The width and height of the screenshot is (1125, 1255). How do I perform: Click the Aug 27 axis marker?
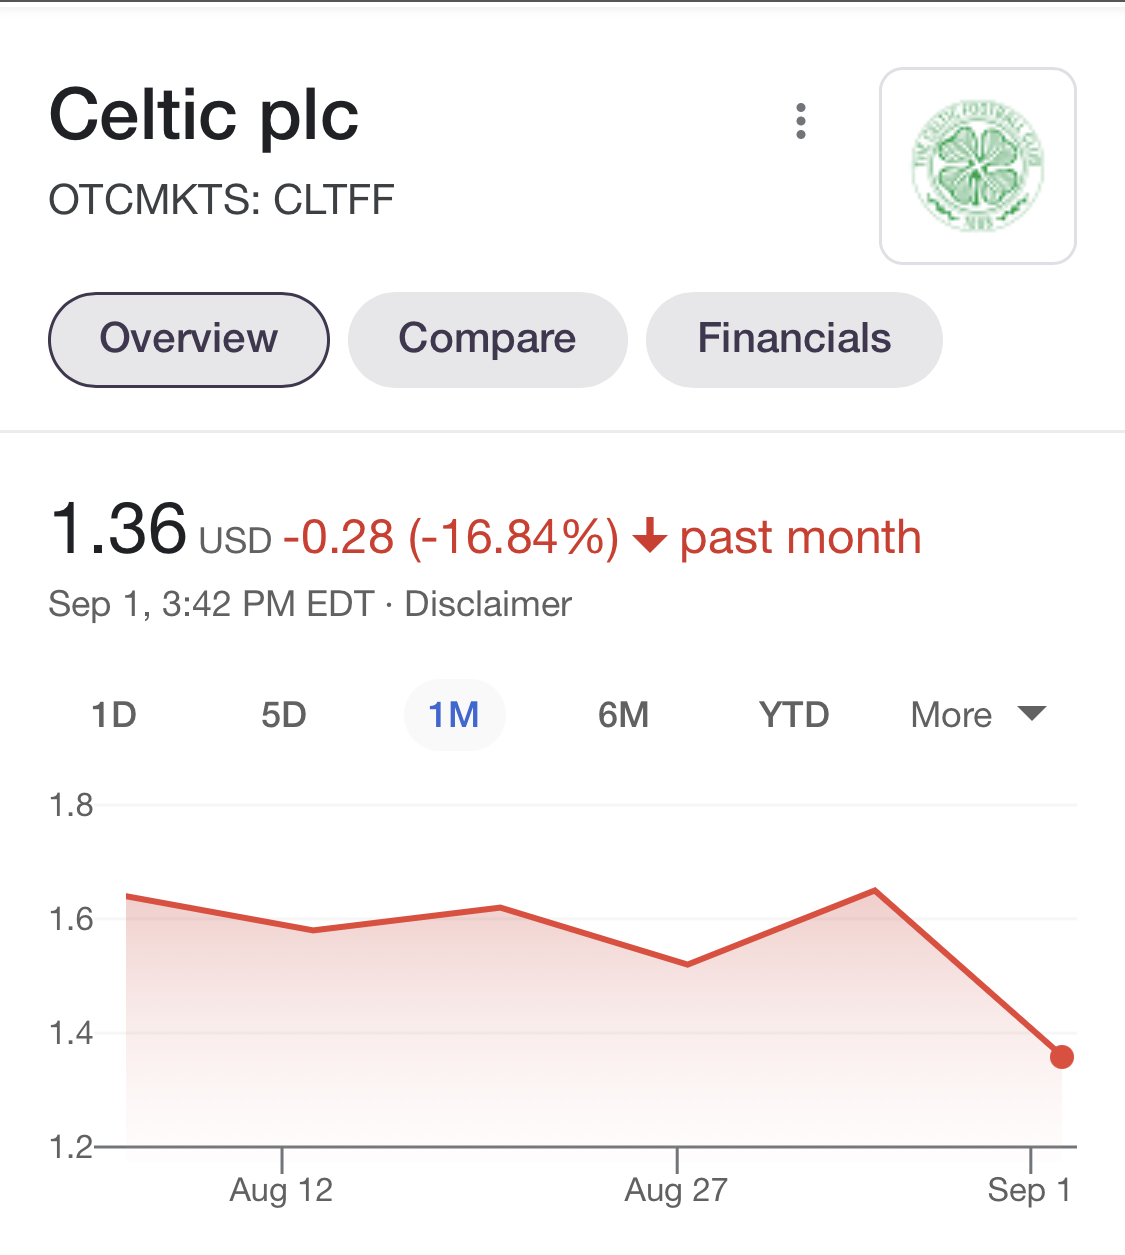(676, 1190)
